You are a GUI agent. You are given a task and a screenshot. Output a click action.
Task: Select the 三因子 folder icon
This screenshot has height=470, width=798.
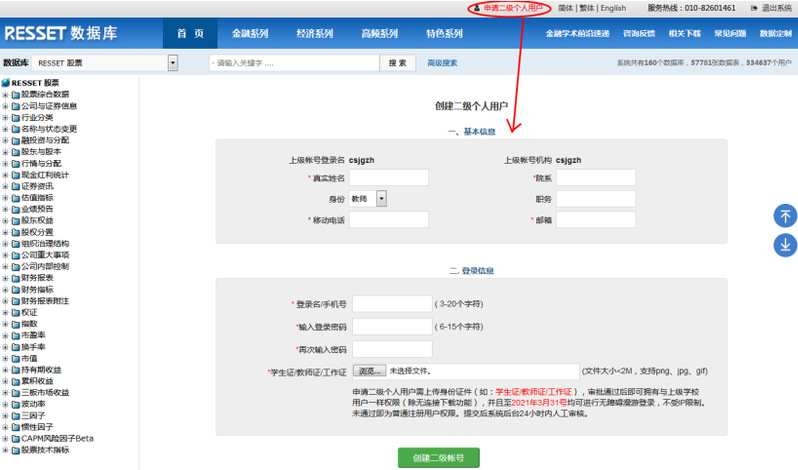click(x=16, y=416)
